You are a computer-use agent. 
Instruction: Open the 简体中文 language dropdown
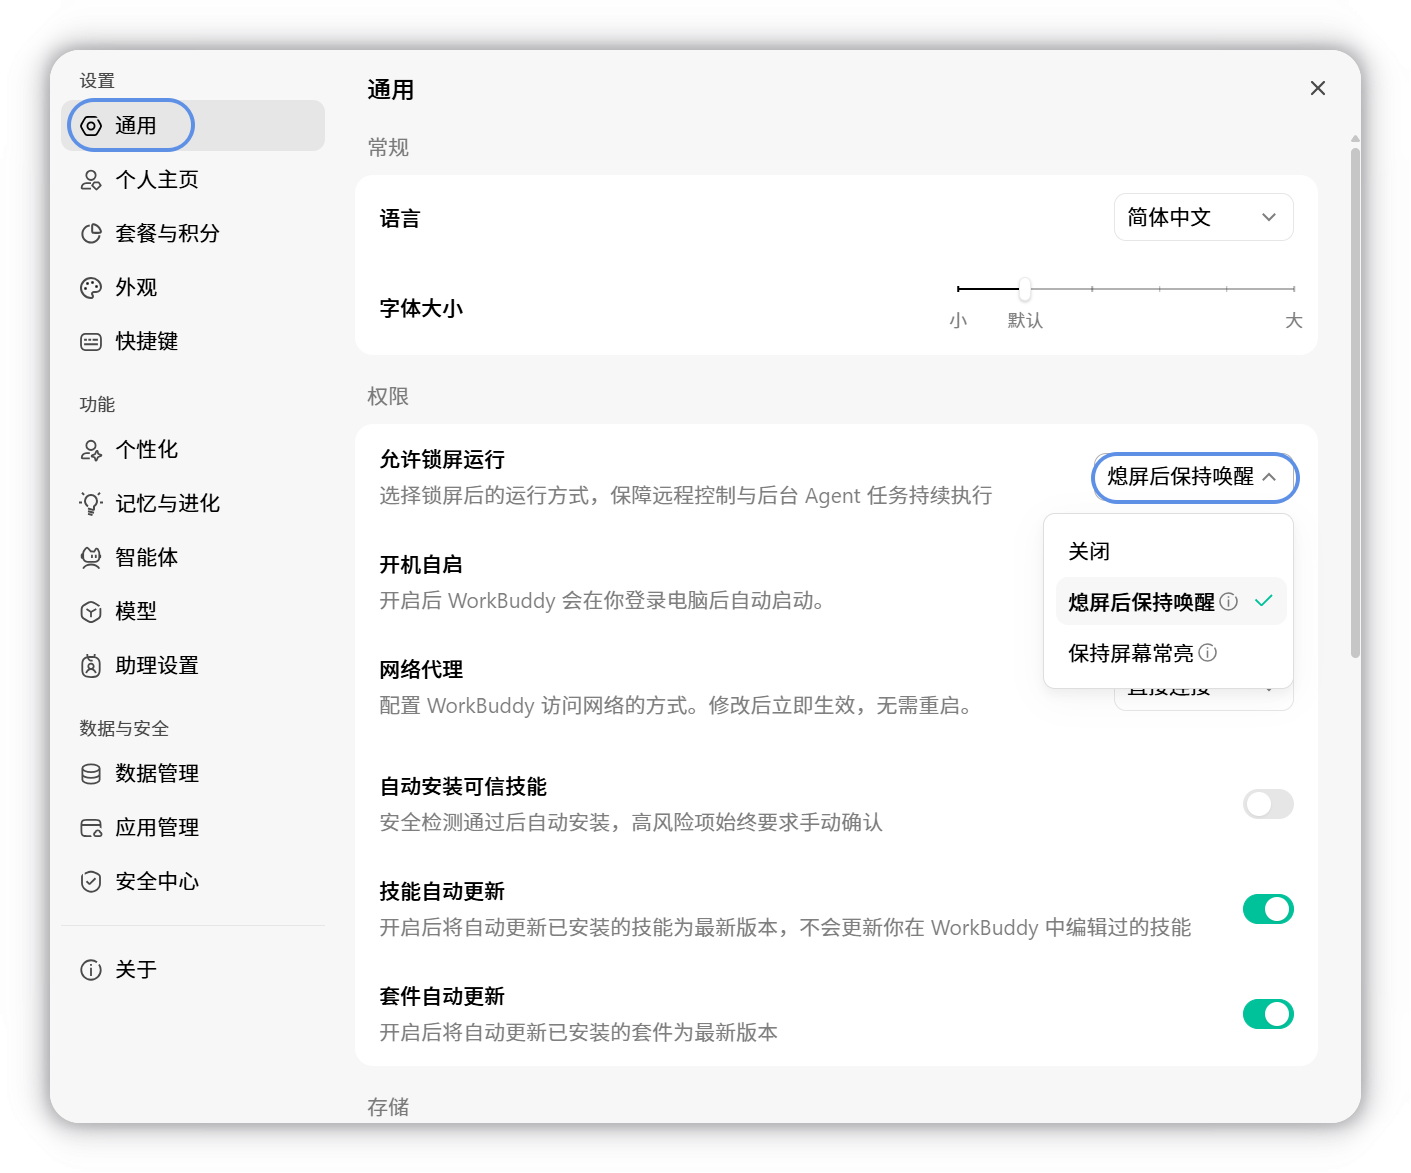(1204, 217)
